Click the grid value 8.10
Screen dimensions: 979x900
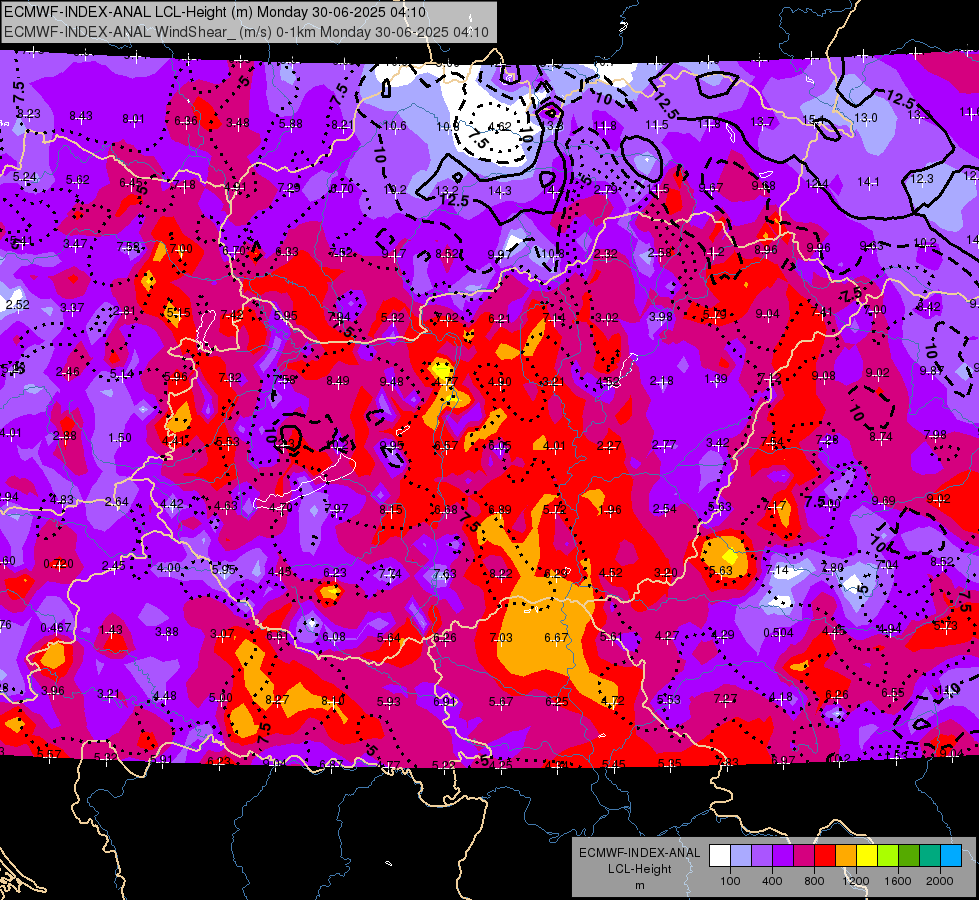coord(333,701)
